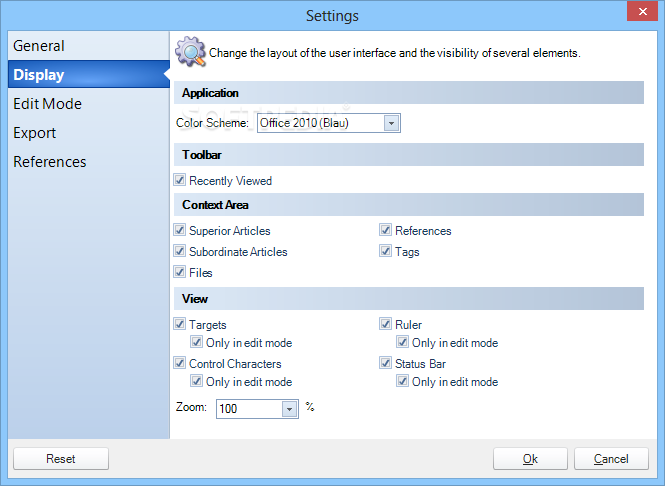Click the gear magnifier icon

pyautogui.click(x=191, y=52)
